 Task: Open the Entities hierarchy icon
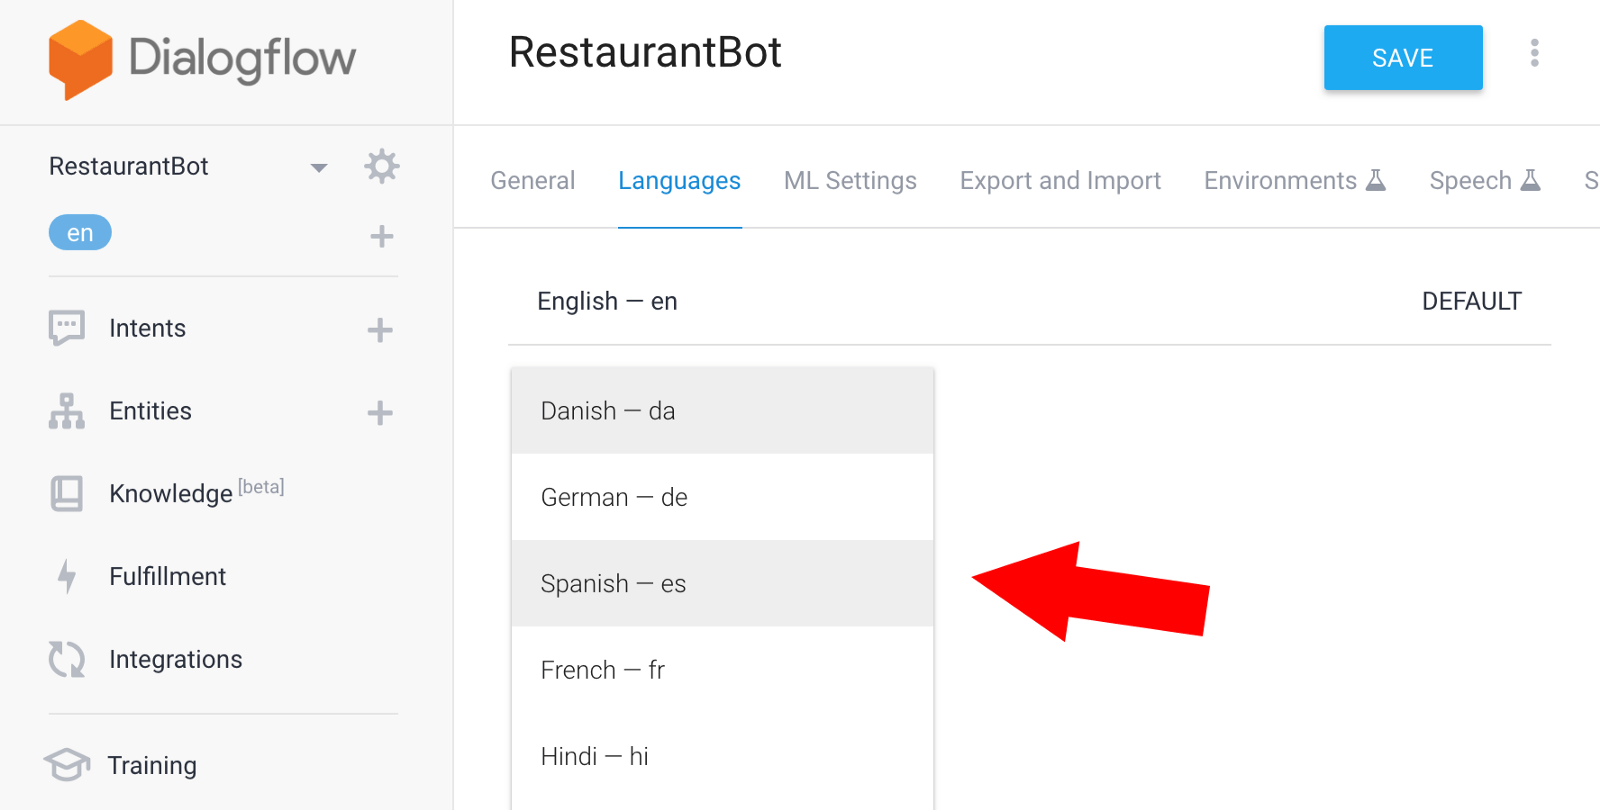(x=67, y=411)
